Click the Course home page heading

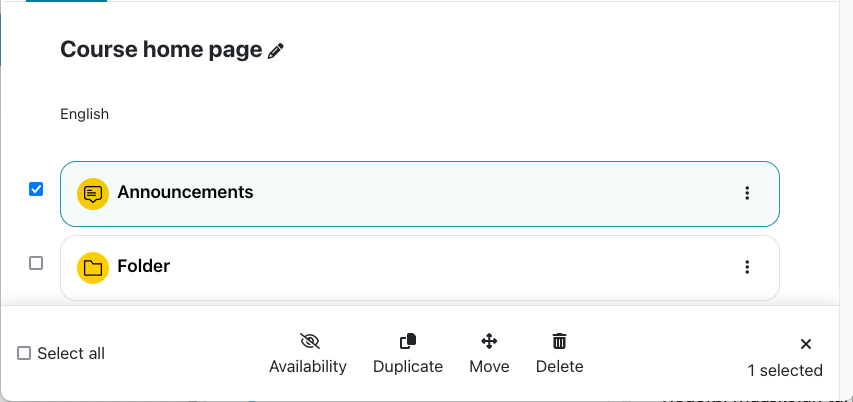161,50
